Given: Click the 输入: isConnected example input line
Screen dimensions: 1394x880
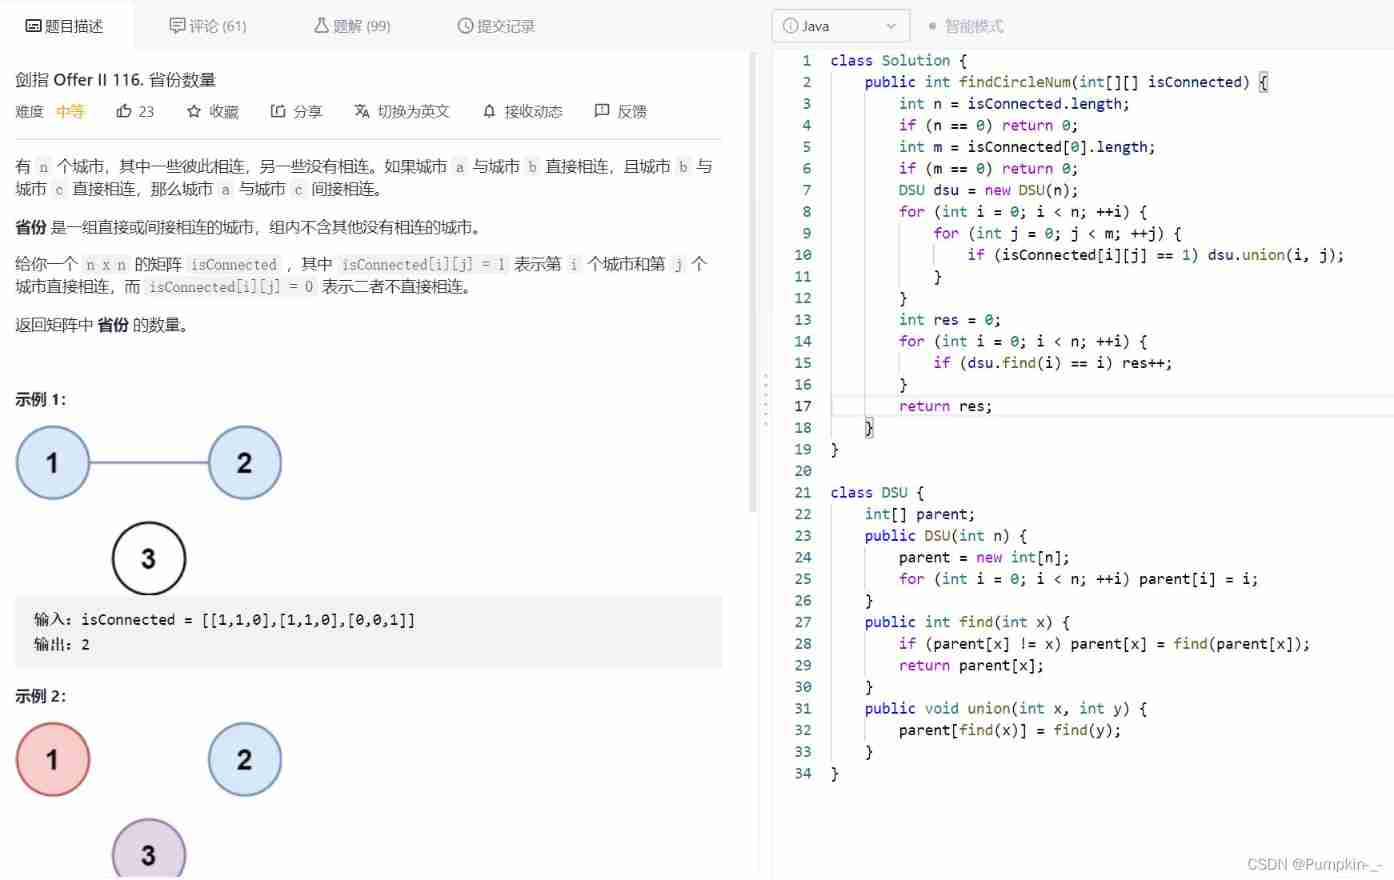Looking at the screenshot, I should [224, 620].
